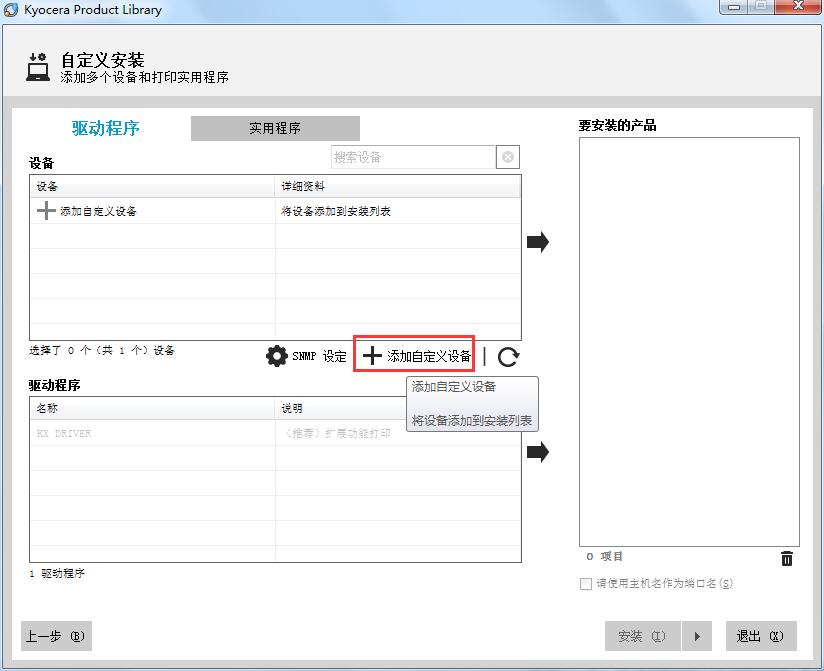Viewport: 824px width, 671px height.
Task: Click the 退出 (X) button
Action: tap(761, 636)
